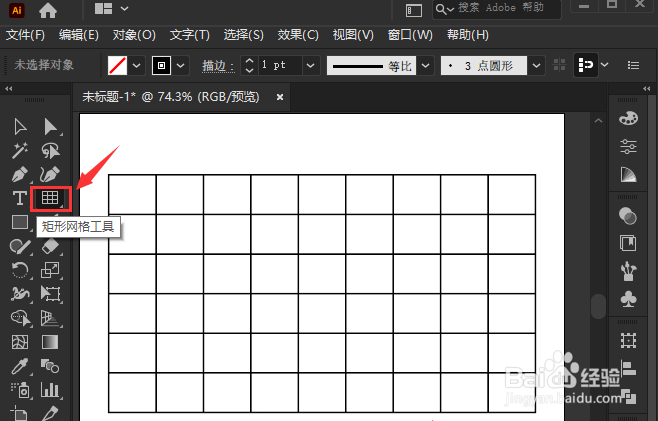Open the Color panel palette icon
658x421 pixels.
click(628, 118)
